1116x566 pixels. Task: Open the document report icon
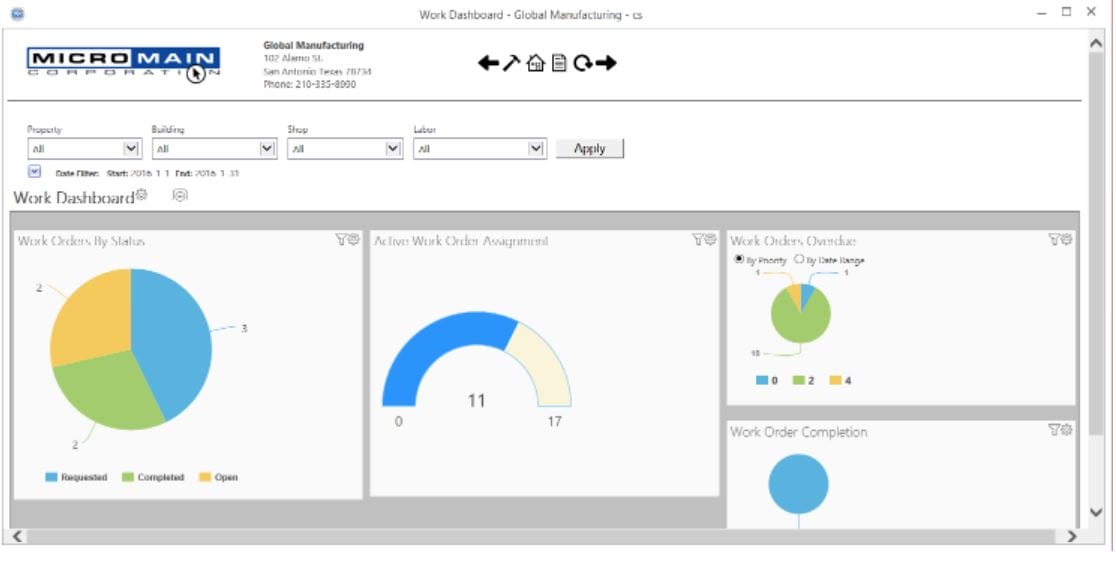pyautogui.click(x=559, y=63)
